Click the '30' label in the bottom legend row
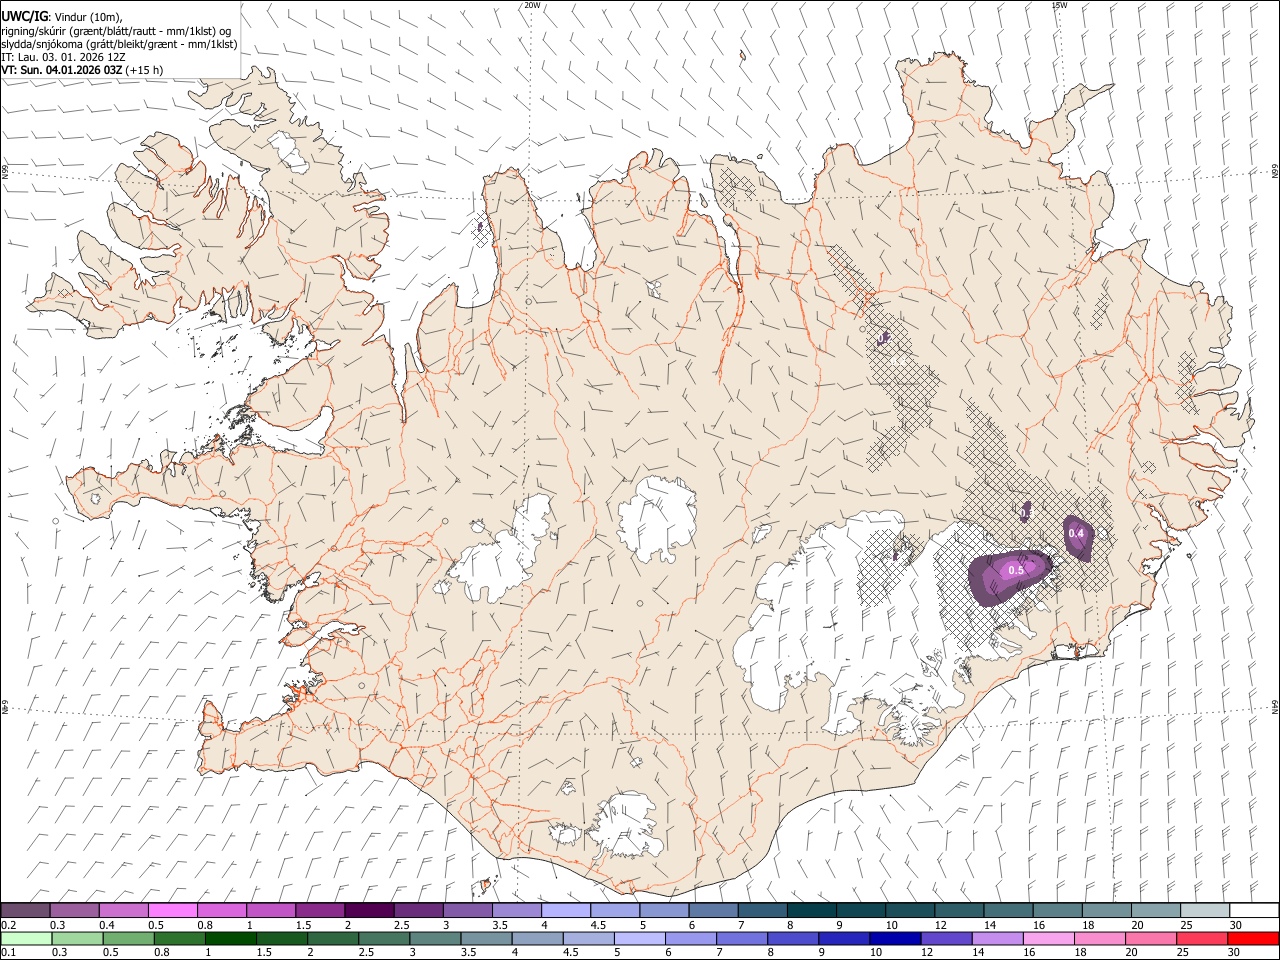The width and height of the screenshot is (1280, 960). tap(1235, 952)
